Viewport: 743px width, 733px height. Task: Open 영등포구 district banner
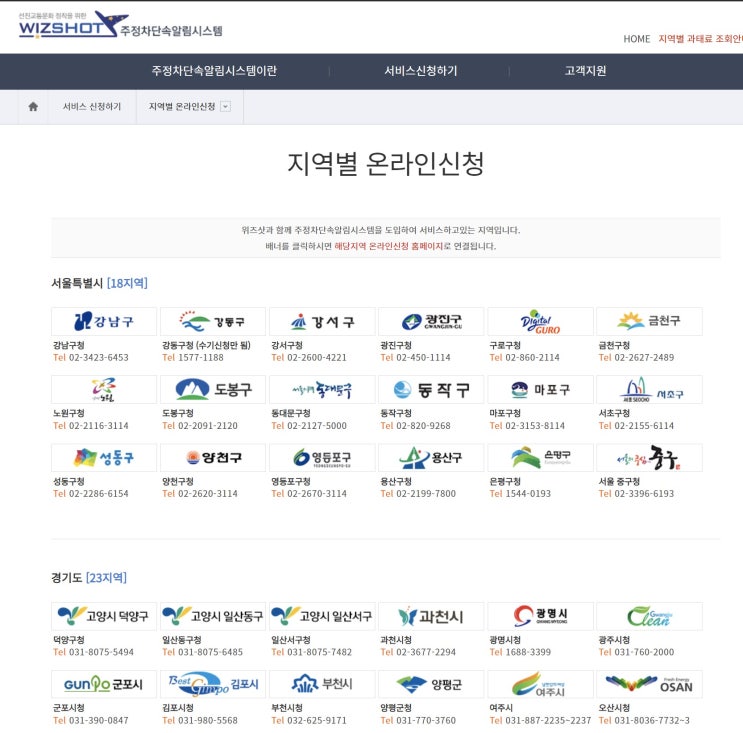tap(322, 458)
